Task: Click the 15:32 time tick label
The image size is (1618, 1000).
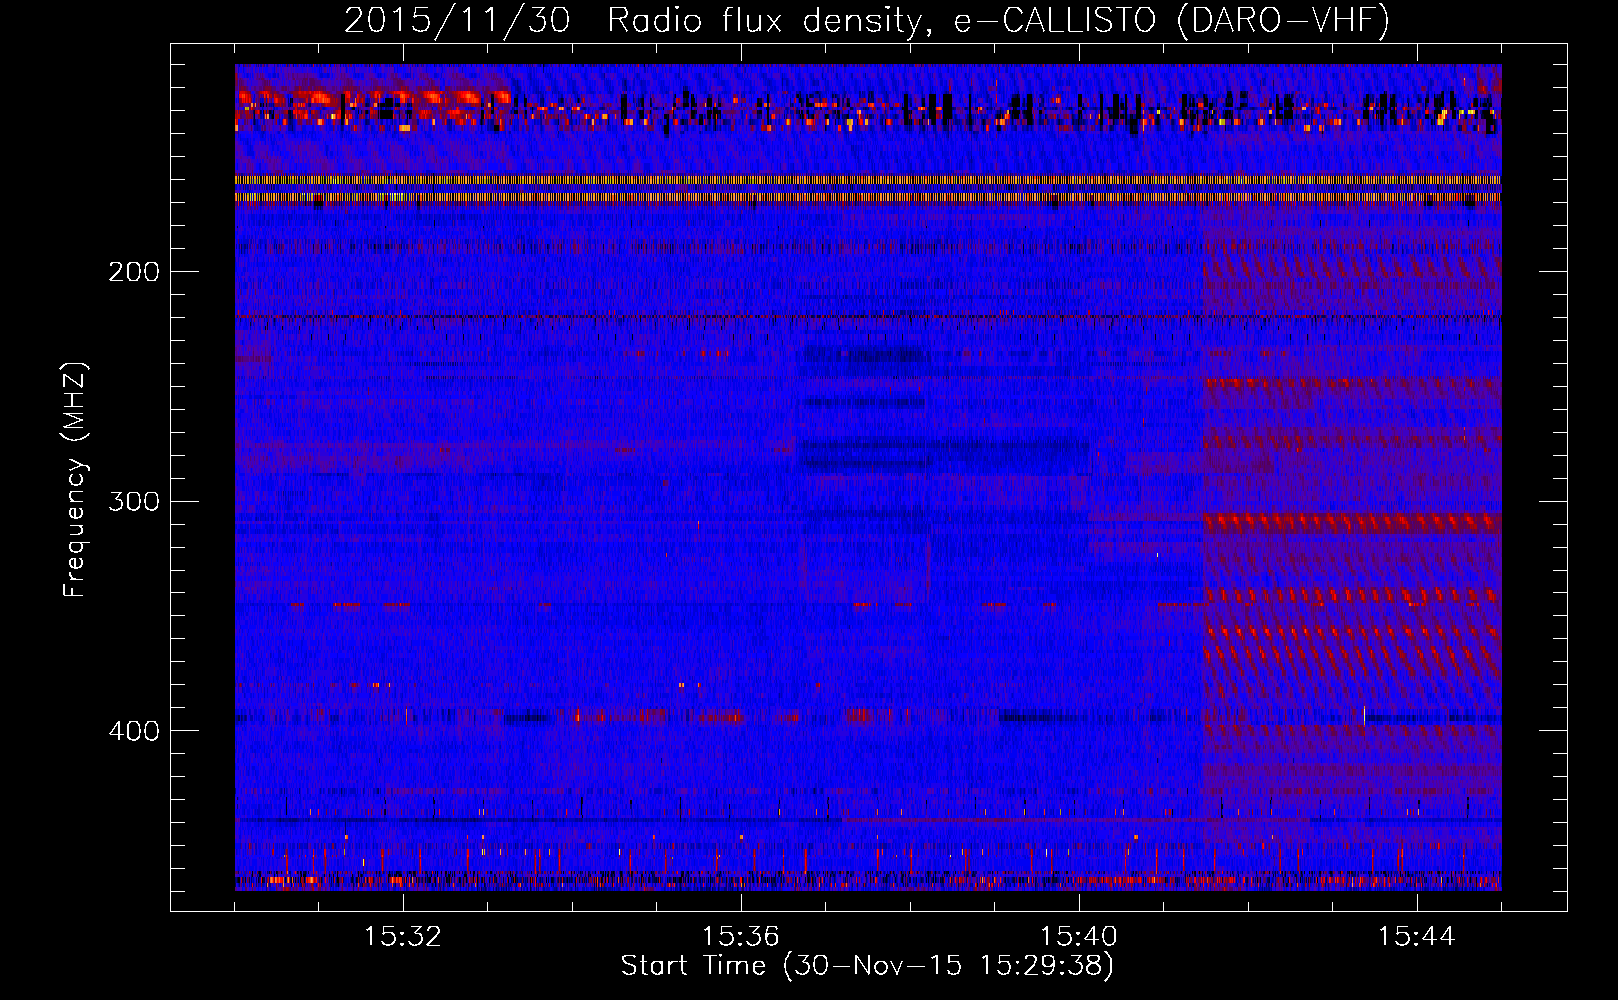Action: coord(403,937)
